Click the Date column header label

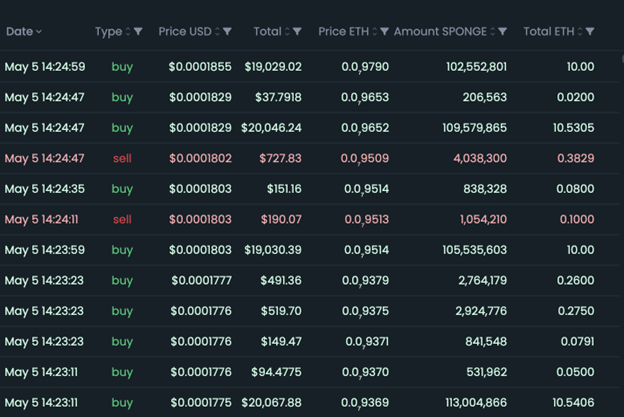pyautogui.click(x=19, y=32)
